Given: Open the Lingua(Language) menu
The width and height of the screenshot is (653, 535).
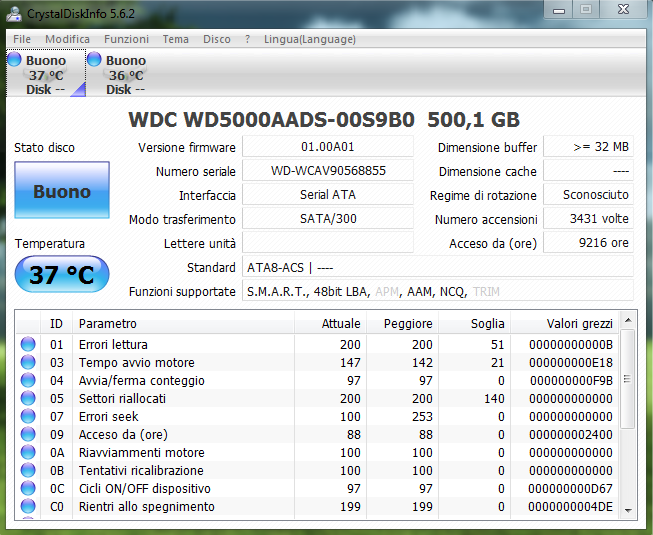Looking at the screenshot, I should click(x=310, y=39).
